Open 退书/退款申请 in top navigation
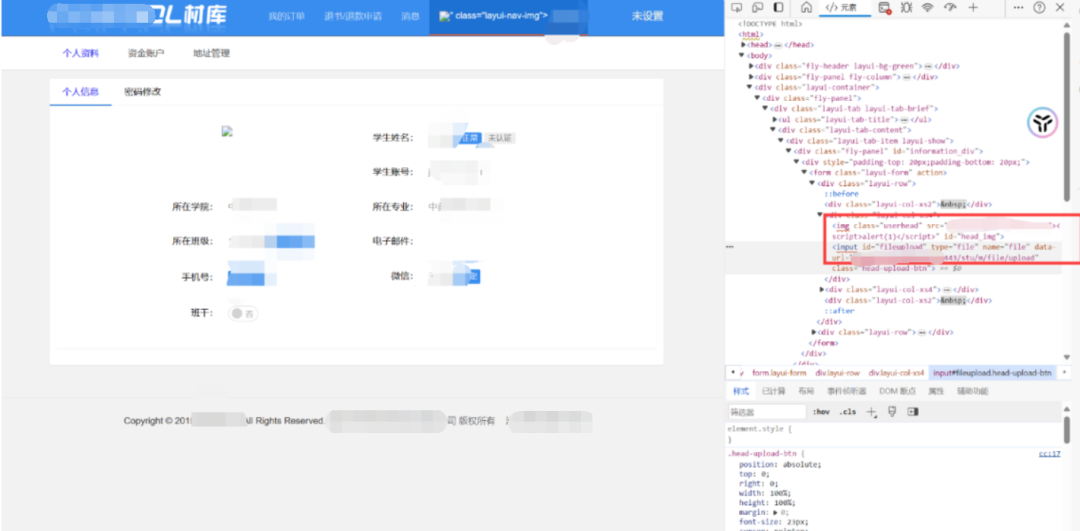 (353, 17)
